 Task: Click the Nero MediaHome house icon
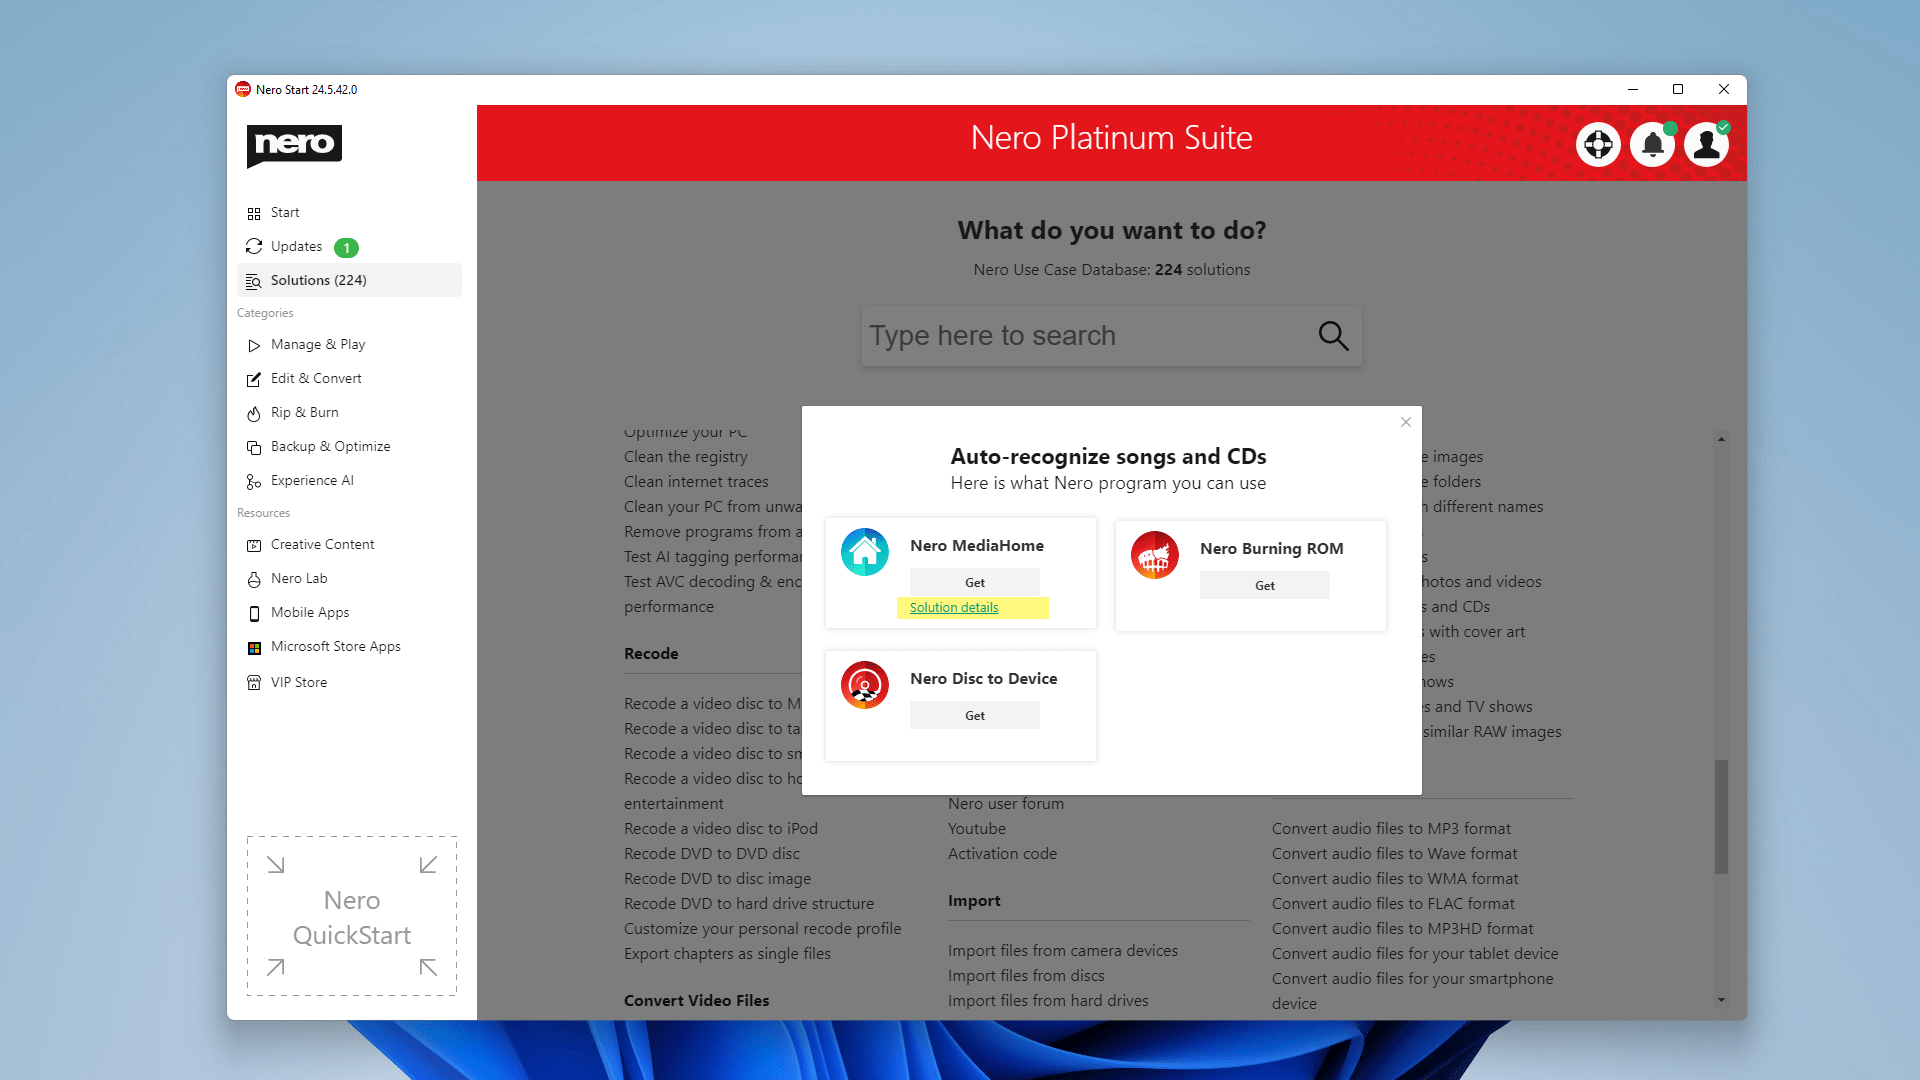[865, 552]
